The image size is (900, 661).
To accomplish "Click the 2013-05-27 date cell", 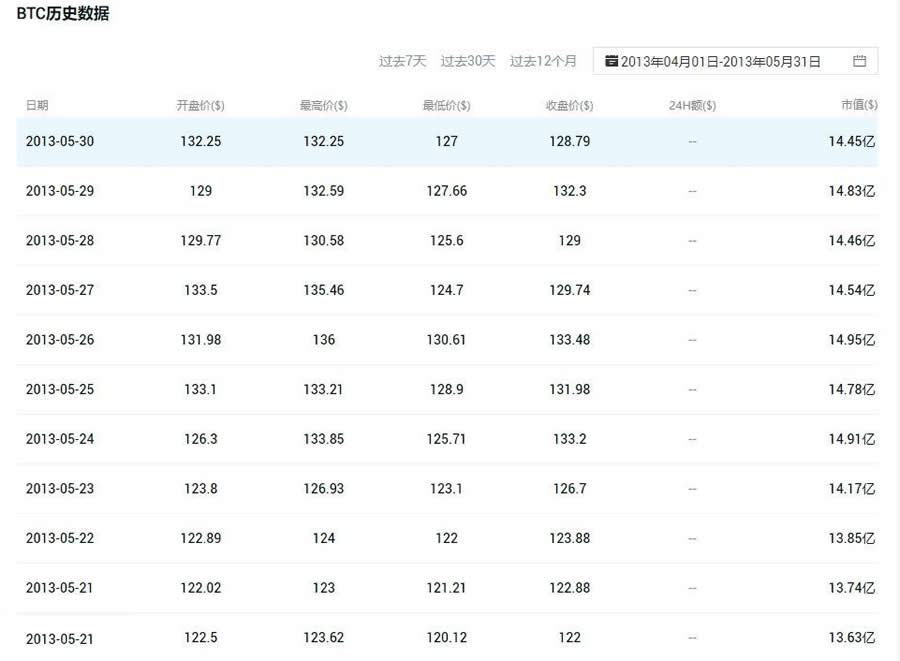I will tap(60, 290).
